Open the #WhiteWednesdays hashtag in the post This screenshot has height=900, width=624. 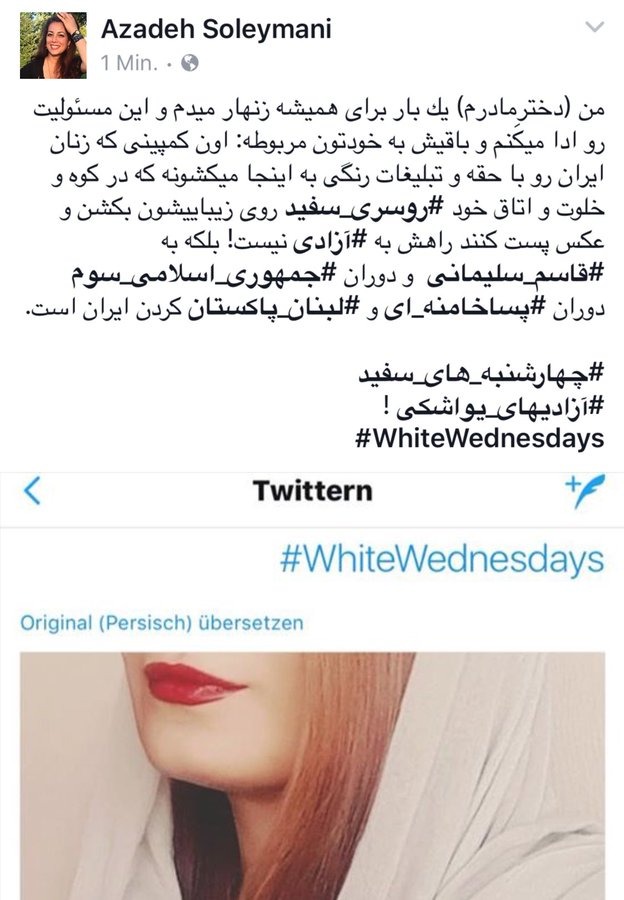point(480,439)
